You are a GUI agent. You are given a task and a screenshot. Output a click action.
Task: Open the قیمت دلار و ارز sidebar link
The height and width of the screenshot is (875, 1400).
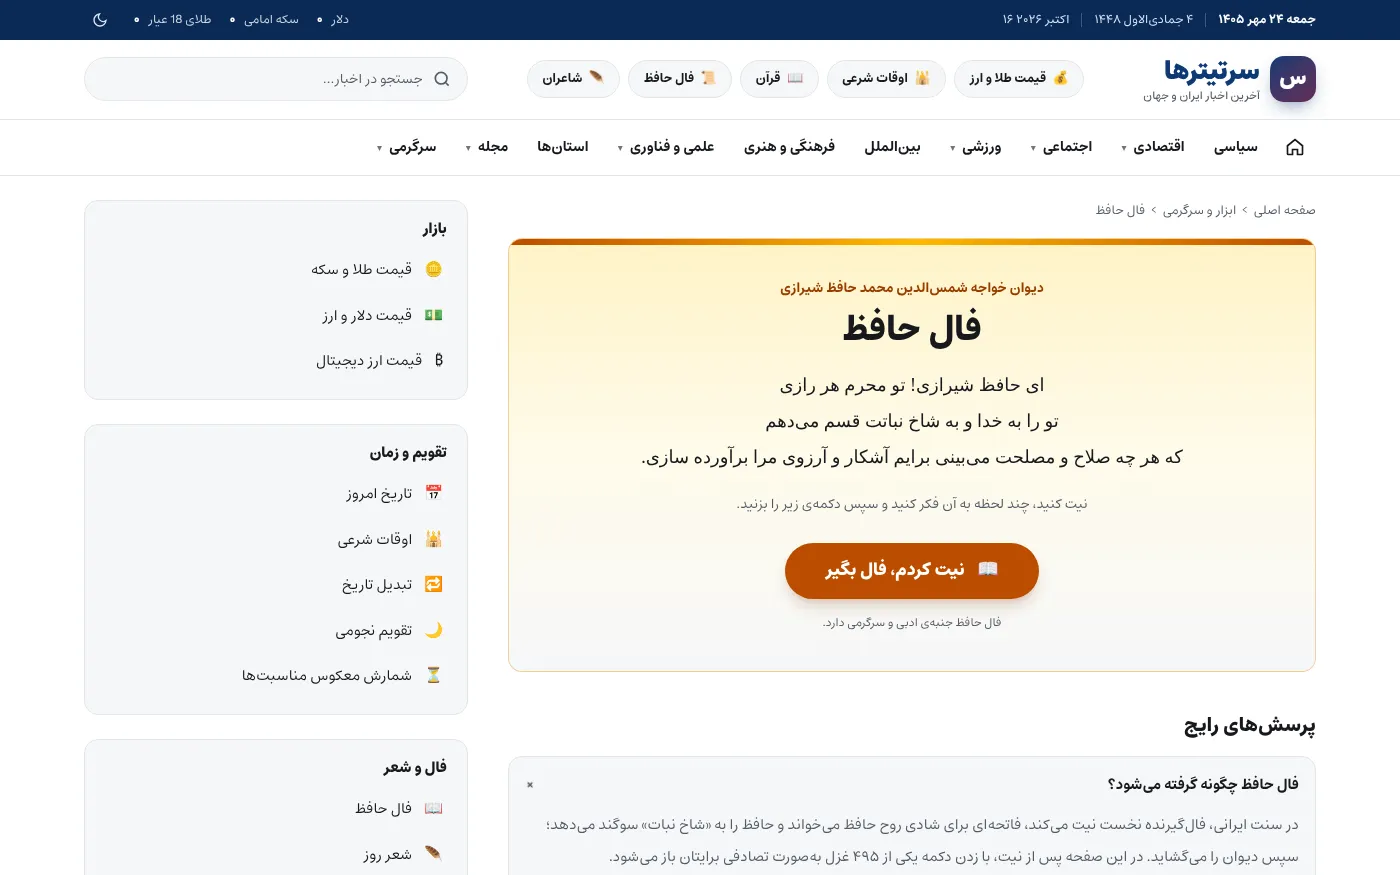367,315
